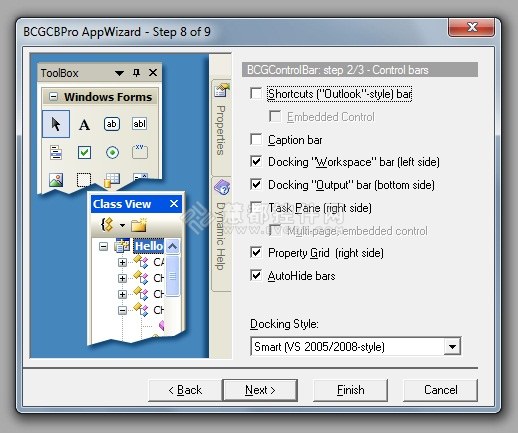Screen dimensions: 518x433
Task: Click the curly braces sort icon in Class View
Action: pyautogui.click(x=107, y=225)
